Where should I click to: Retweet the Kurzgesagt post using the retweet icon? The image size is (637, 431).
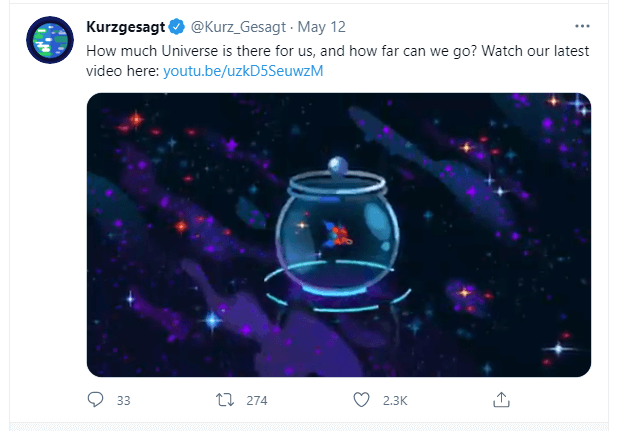coord(225,400)
